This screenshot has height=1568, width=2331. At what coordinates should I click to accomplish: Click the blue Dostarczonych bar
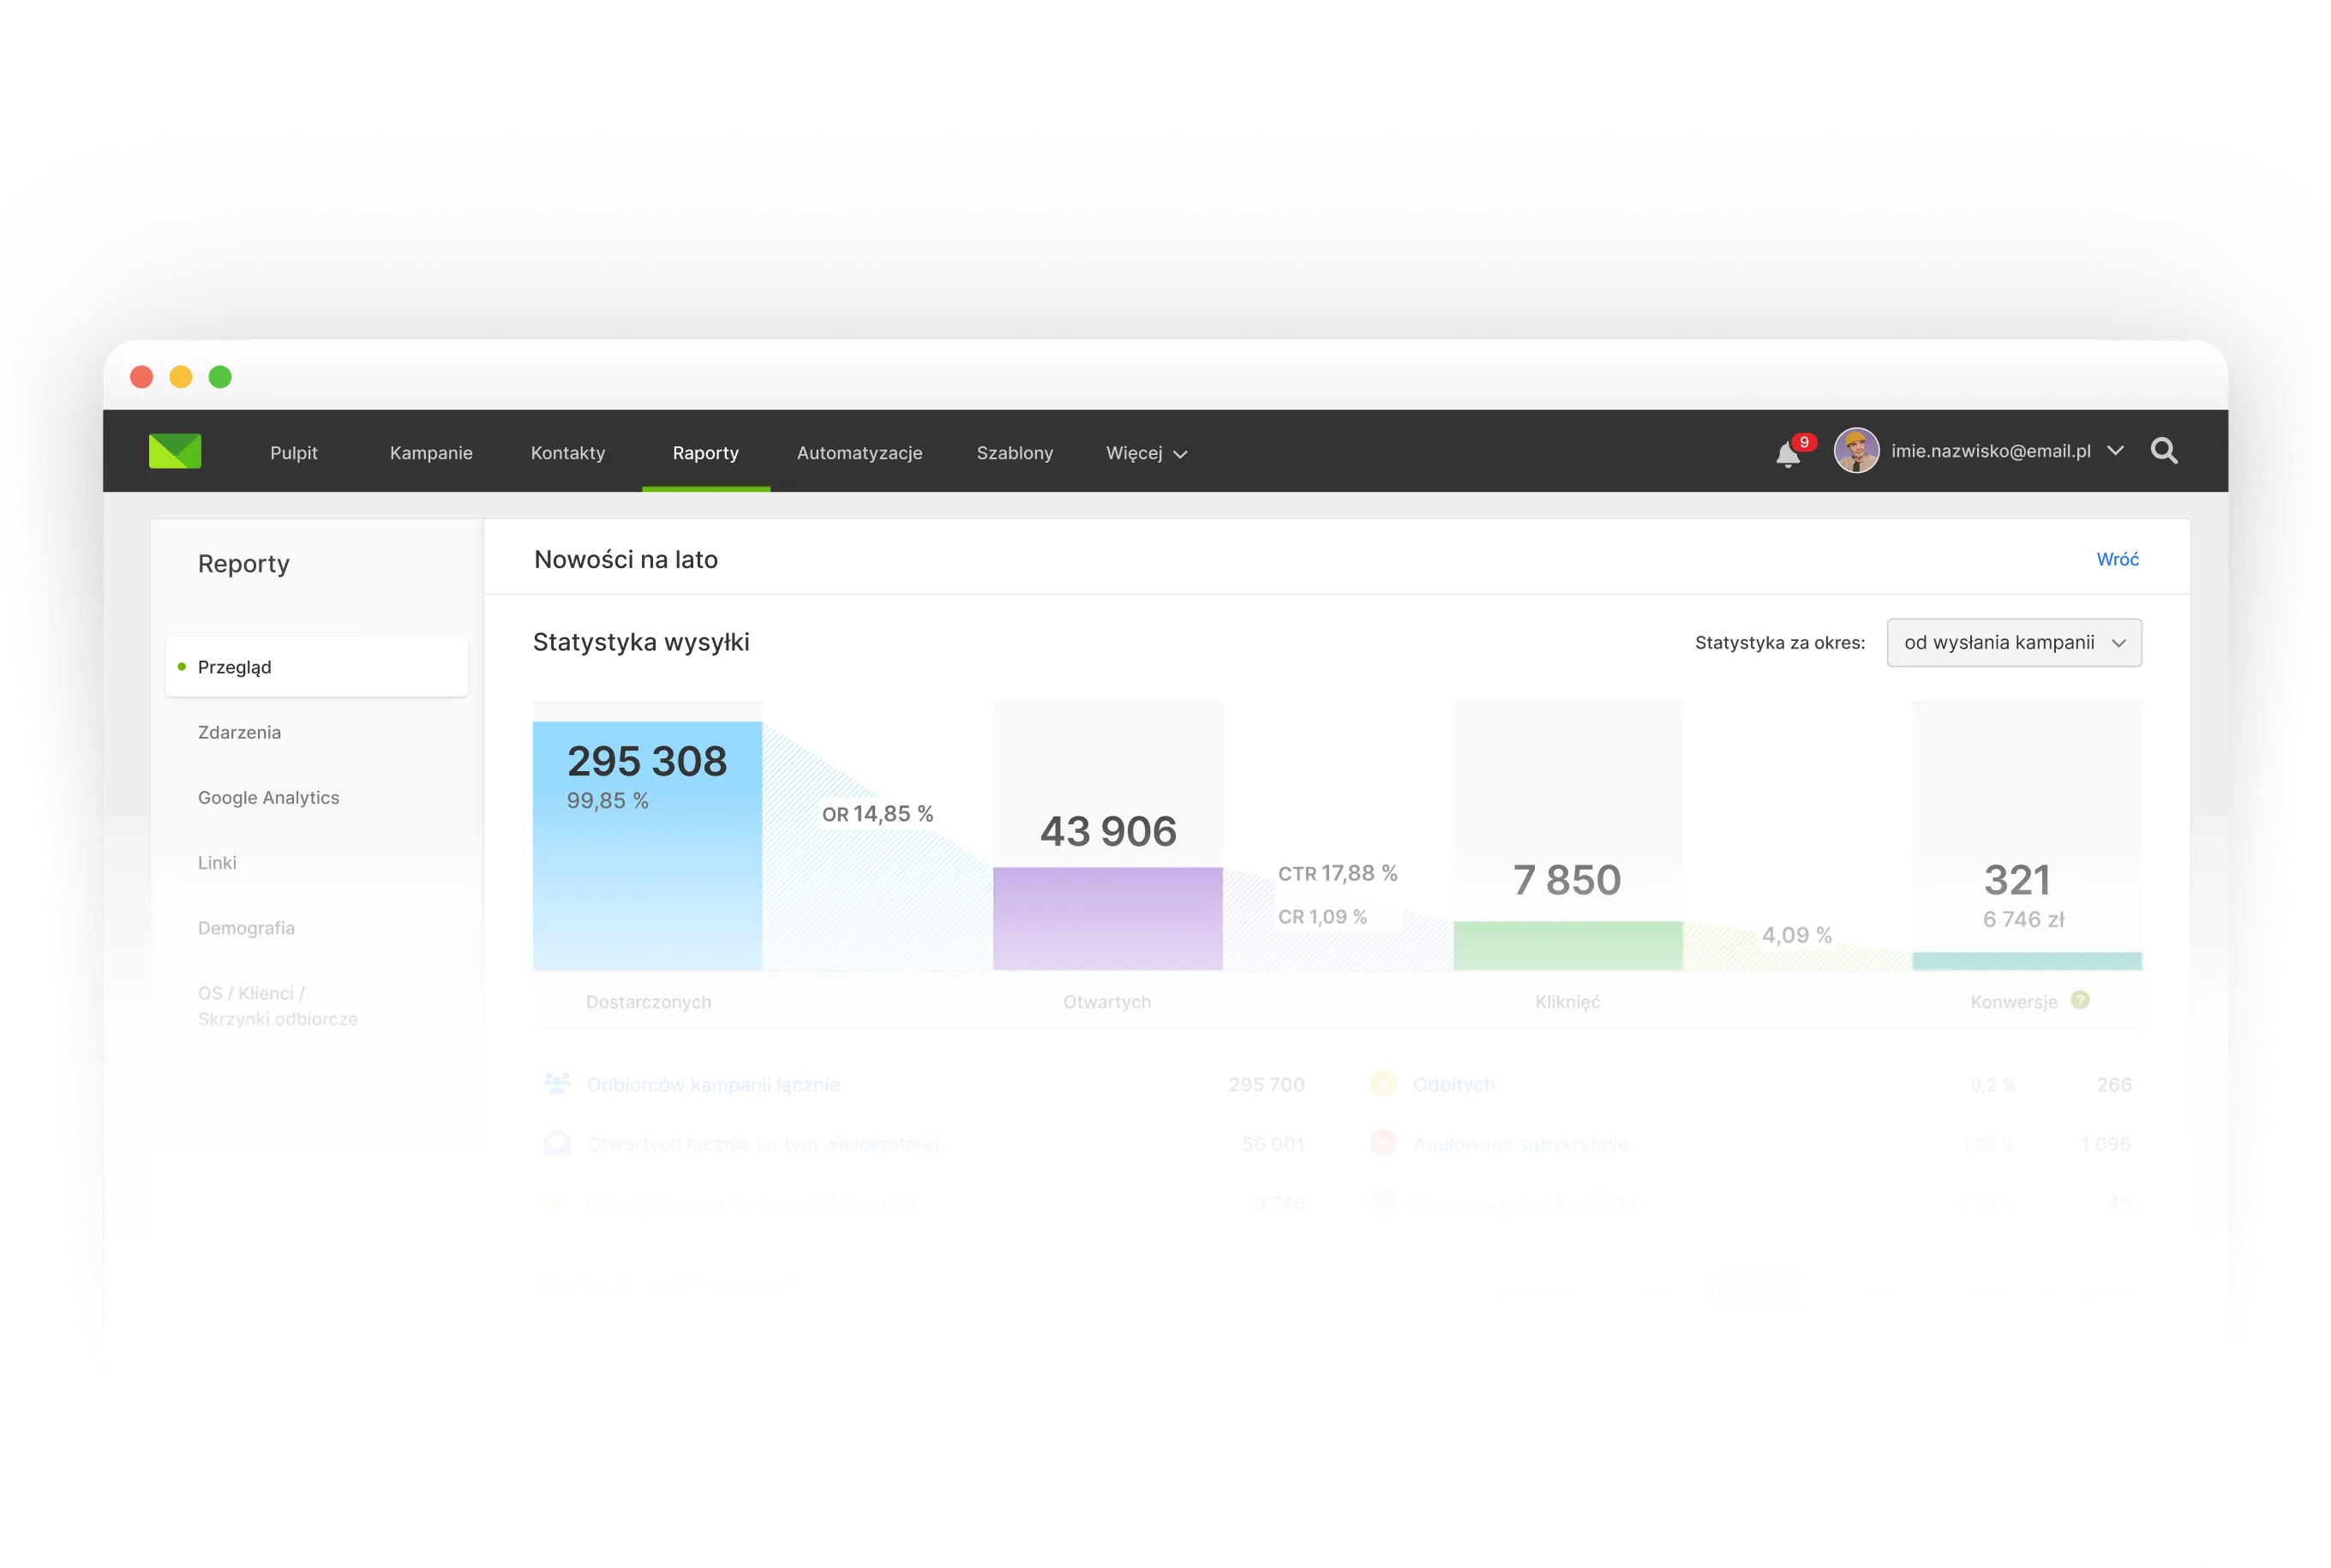tap(647, 880)
